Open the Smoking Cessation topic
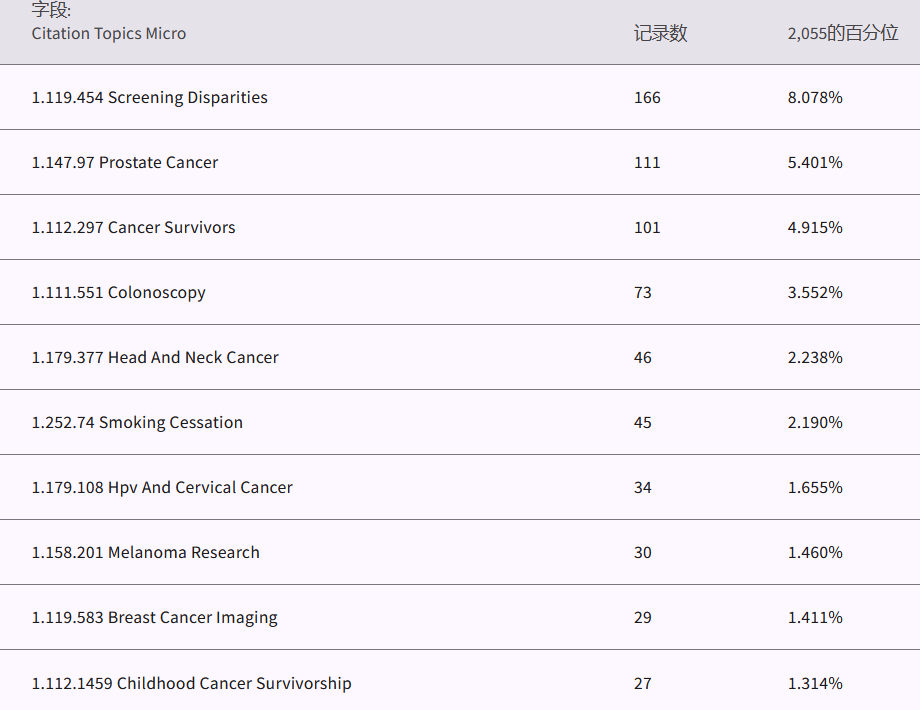Image resolution: width=920 pixels, height=710 pixels. click(137, 422)
